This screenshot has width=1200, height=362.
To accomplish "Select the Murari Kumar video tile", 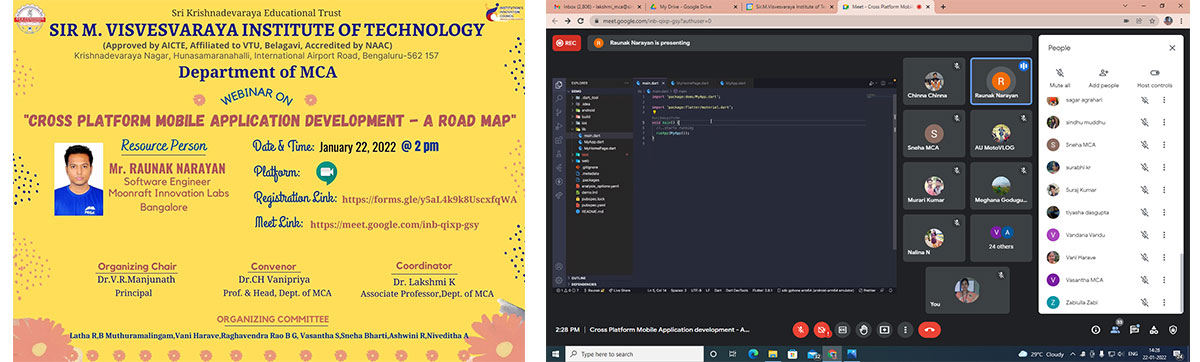I will pos(933,185).
